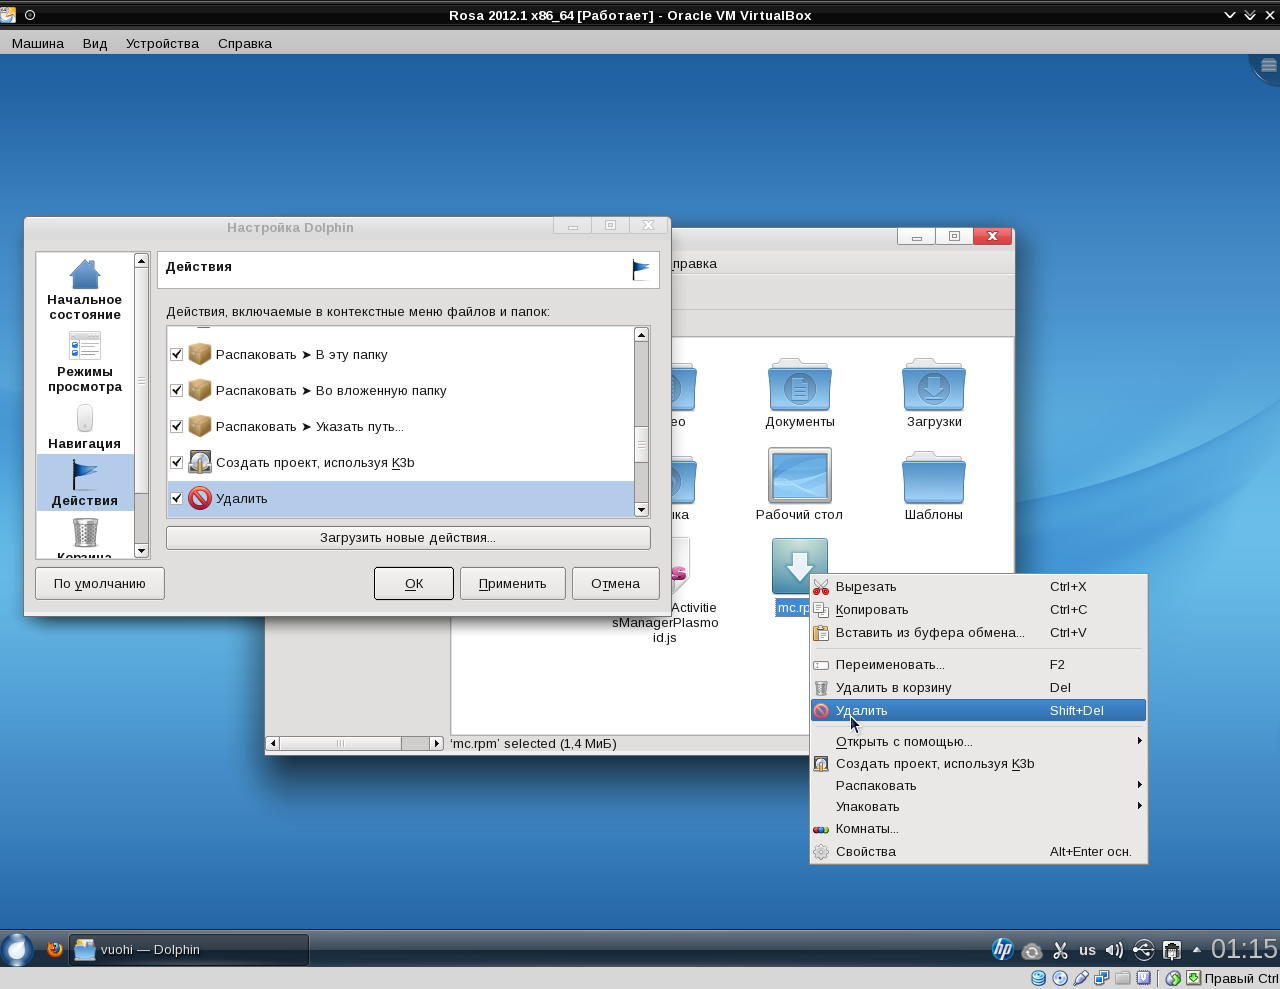Uncheck the Delete (Удалить) action checkbox
This screenshot has height=989, width=1280.
pyautogui.click(x=177, y=498)
